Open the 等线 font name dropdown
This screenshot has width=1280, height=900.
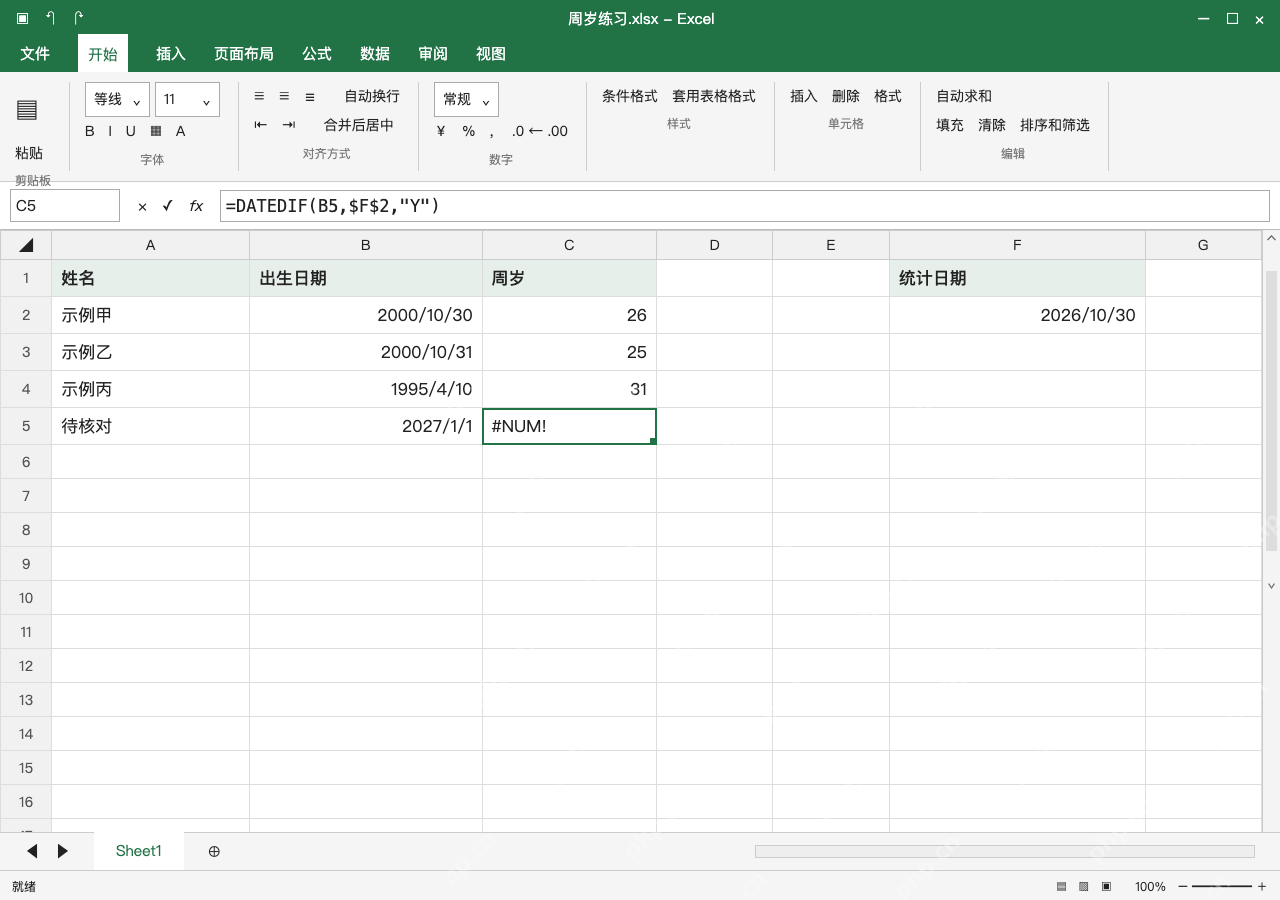pyautogui.click(x=118, y=99)
